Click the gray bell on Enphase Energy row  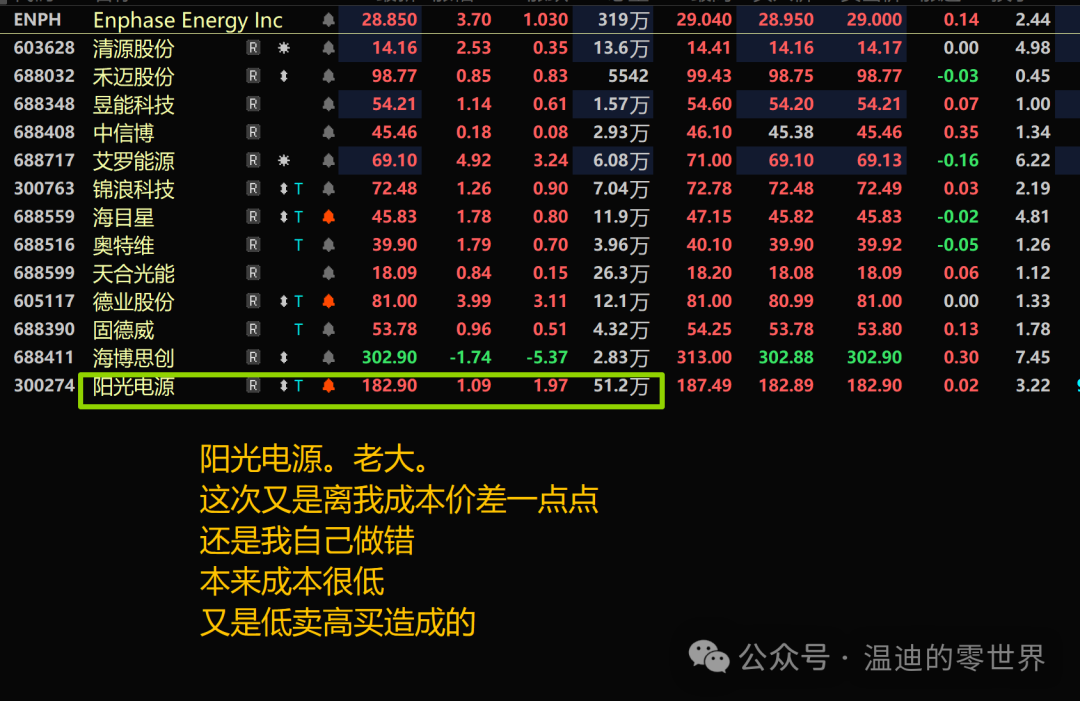[x=329, y=20]
